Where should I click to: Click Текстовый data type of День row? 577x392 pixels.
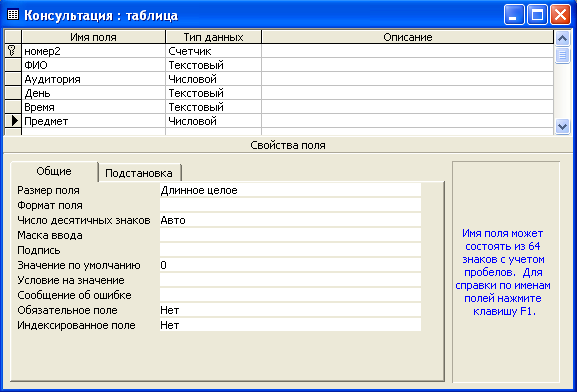tap(213, 93)
